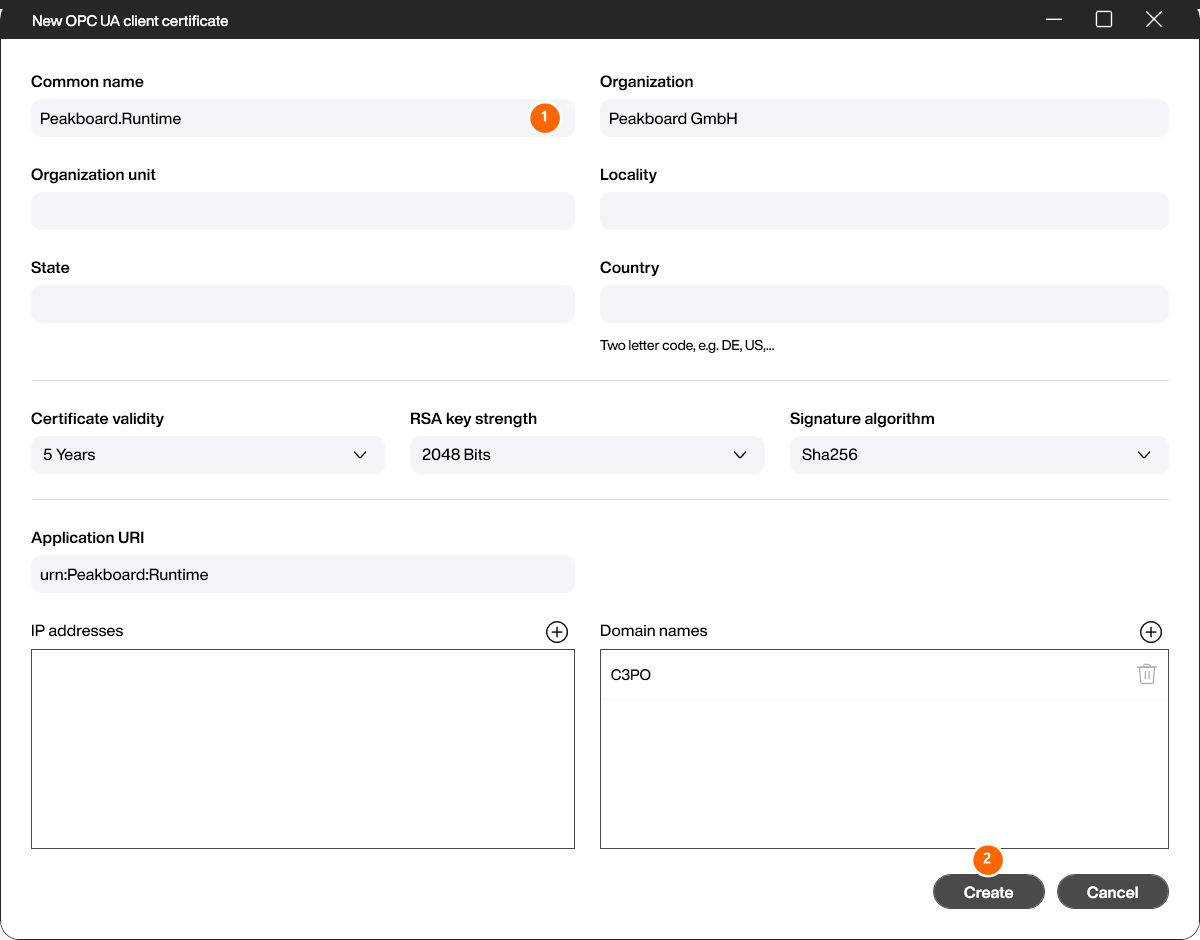This screenshot has height=940, width=1200.
Task: Delete the C3PO domain name
Action: click(1147, 674)
